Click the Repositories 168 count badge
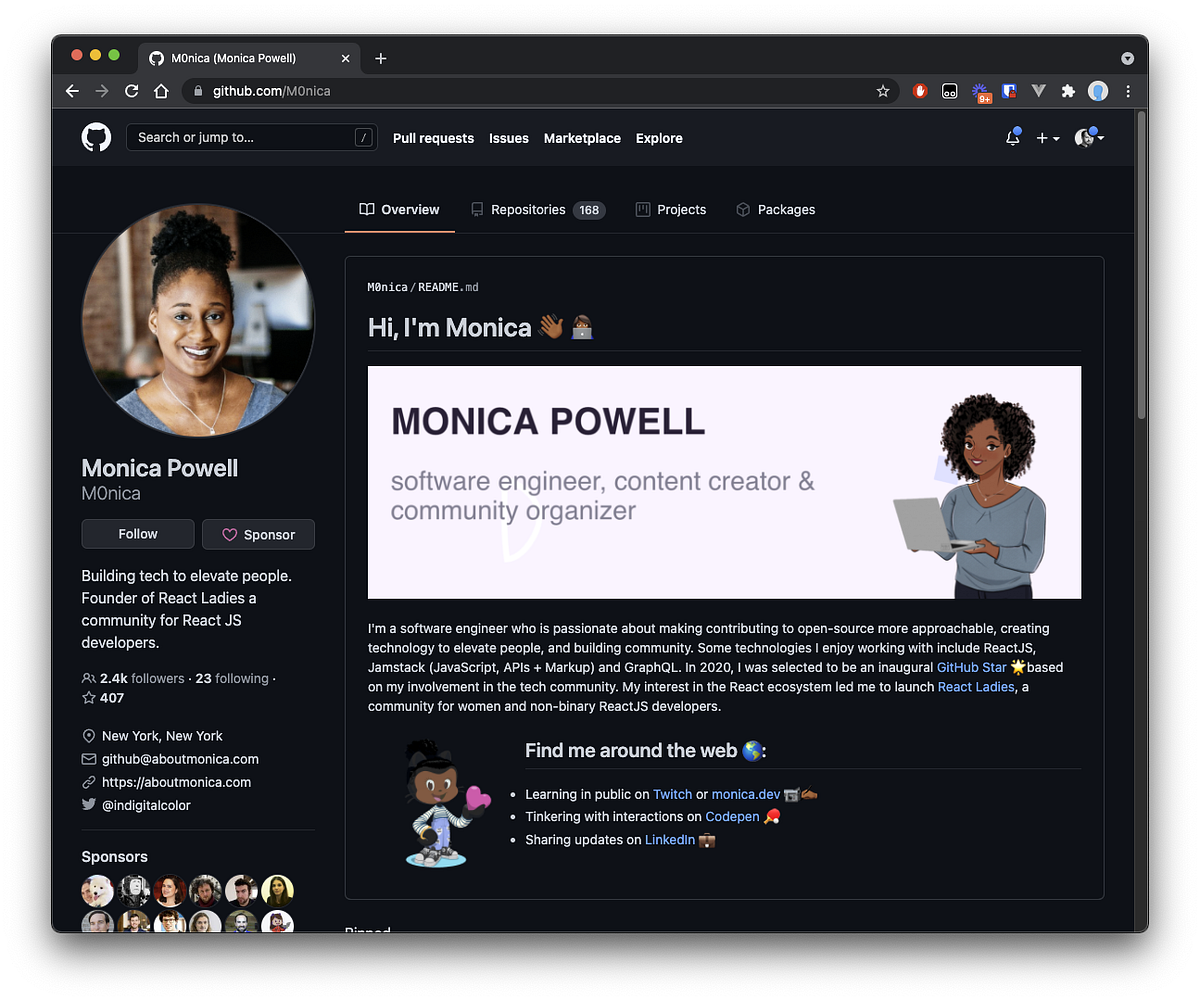This screenshot has height=1001, width=1200. pos(589,210)
